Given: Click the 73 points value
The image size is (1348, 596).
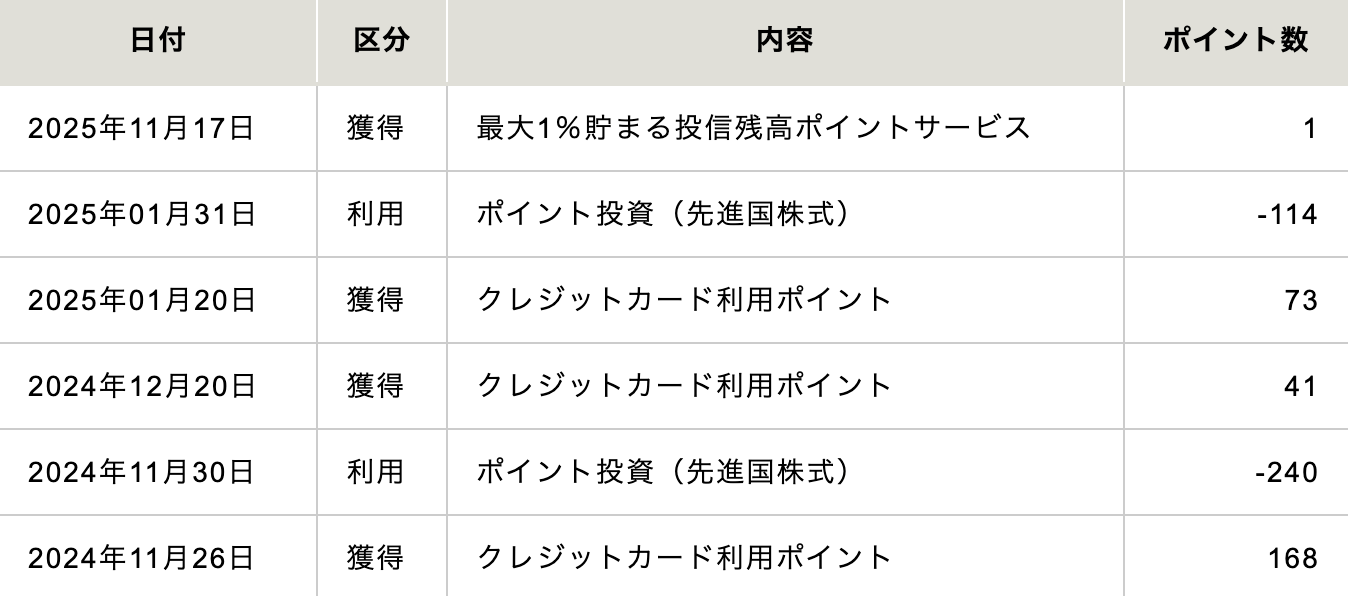Looking at the screenshot, I should [x=1301, y=300].
